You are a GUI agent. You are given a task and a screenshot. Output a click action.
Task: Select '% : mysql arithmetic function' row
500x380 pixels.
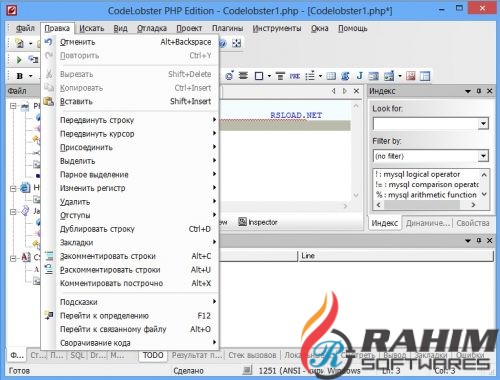click(427, 195)
